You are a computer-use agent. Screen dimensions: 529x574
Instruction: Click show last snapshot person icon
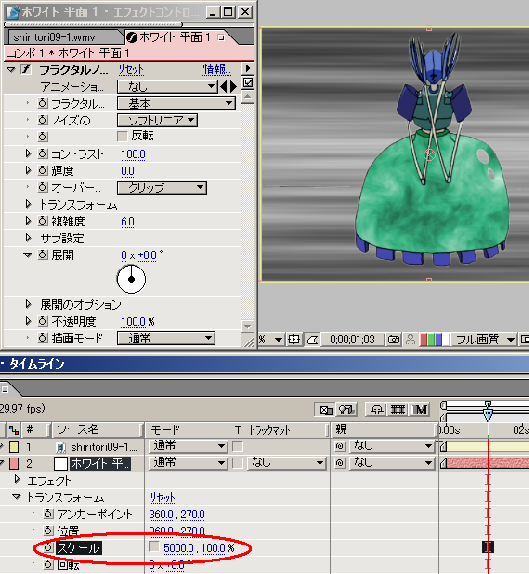(x=410, y=339)
